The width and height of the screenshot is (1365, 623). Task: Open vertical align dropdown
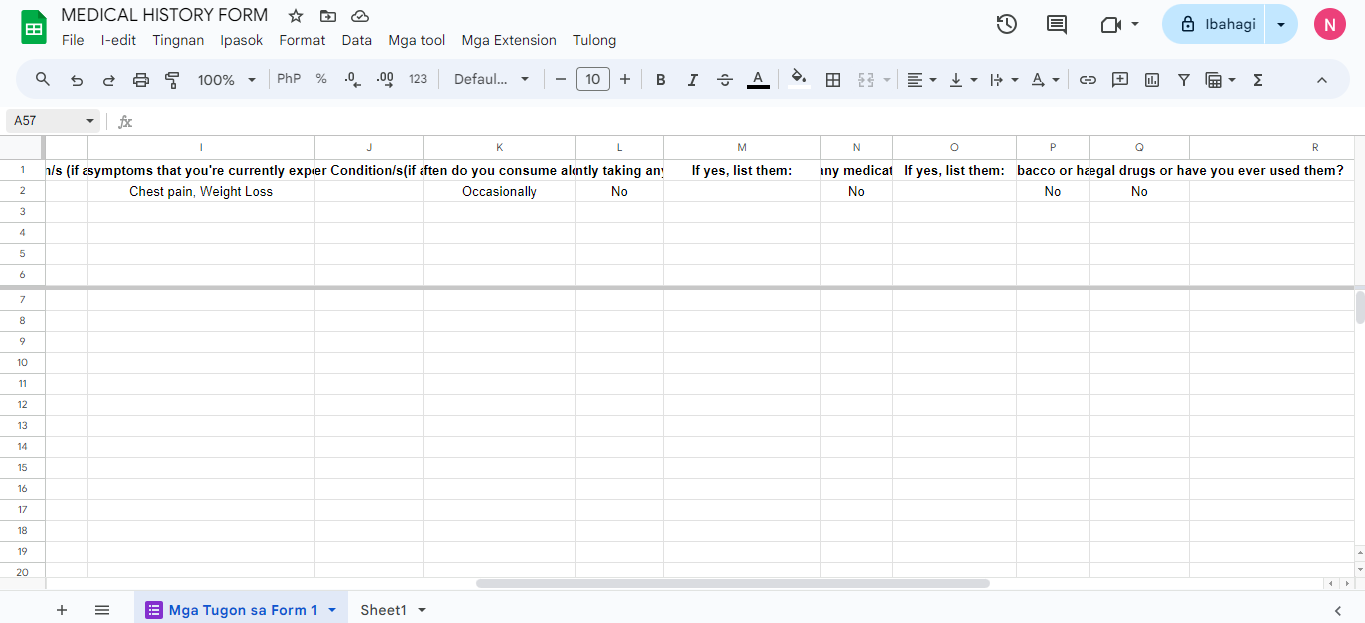coord(962,79)
